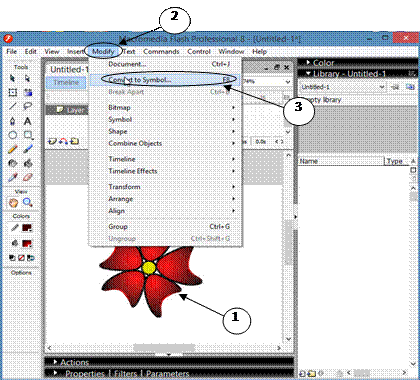
Task: Select the Rectangle tool
Action: 28,135
